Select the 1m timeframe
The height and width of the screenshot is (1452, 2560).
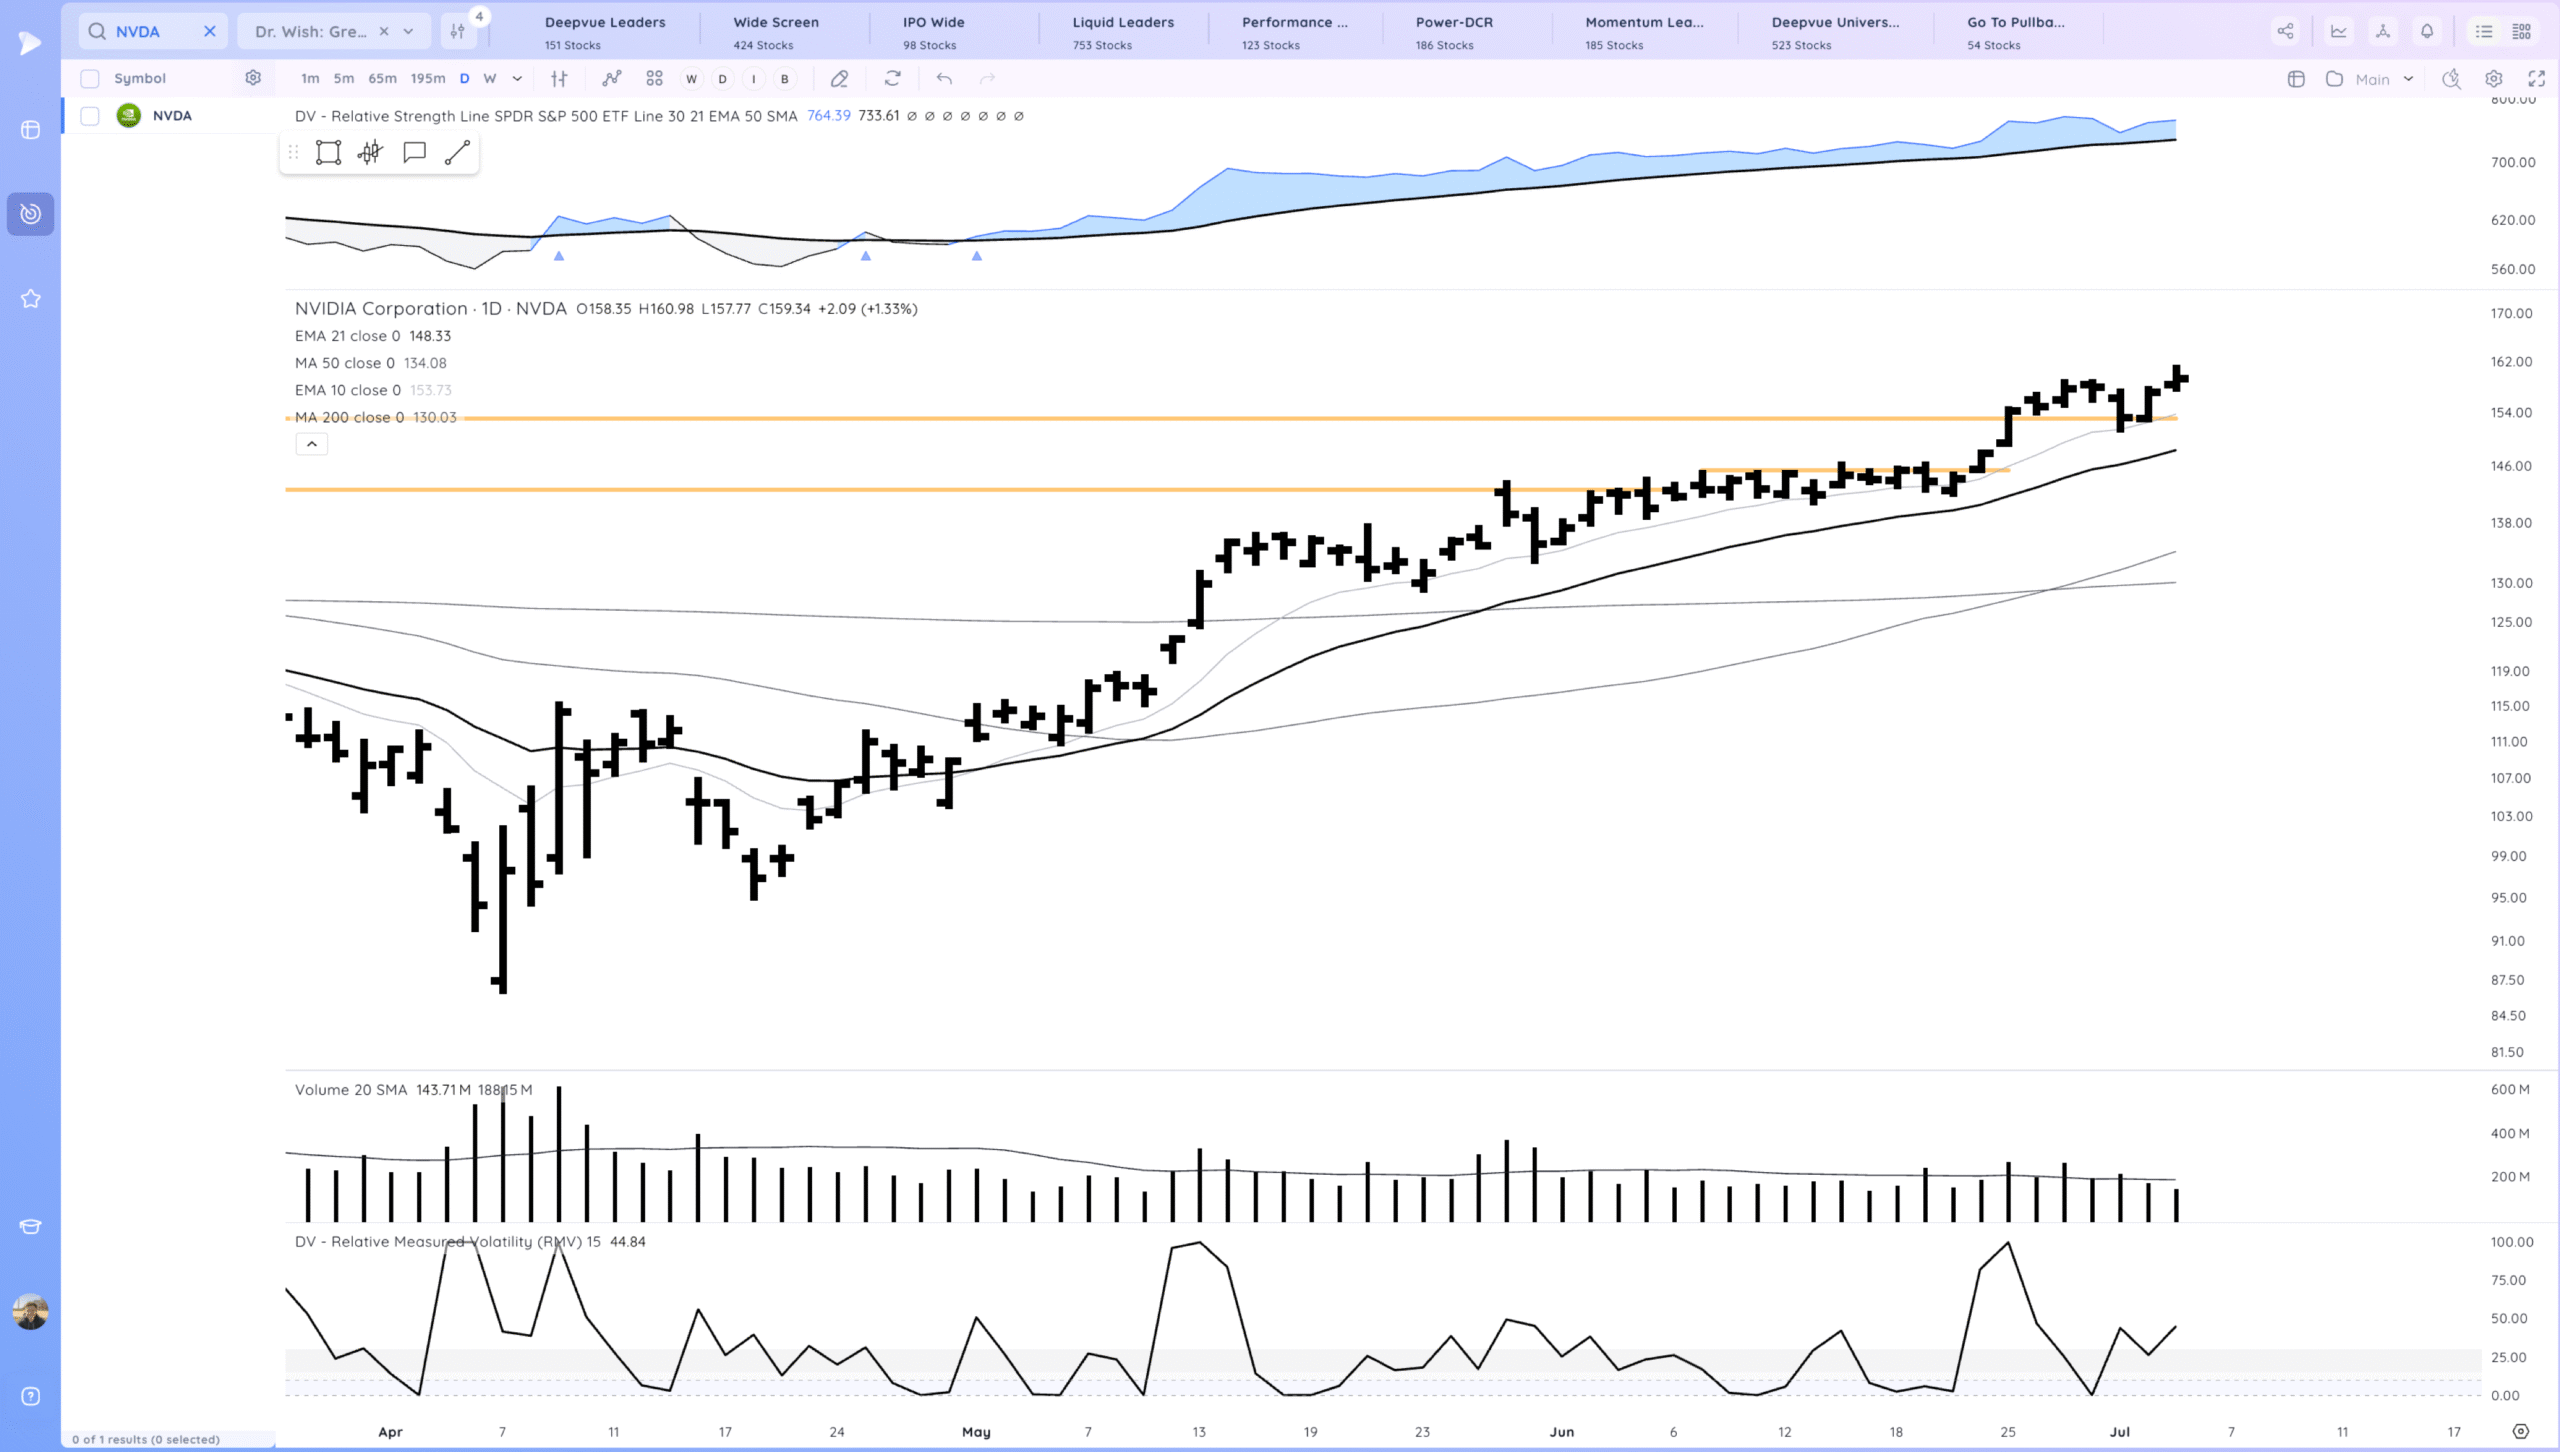click(x=310, y=79)
